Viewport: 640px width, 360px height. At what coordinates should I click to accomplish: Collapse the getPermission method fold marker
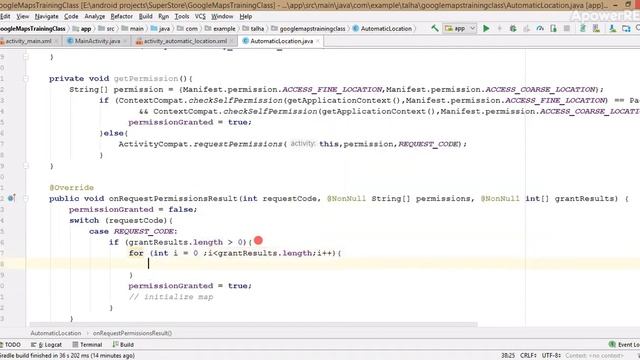click(26, 78)
